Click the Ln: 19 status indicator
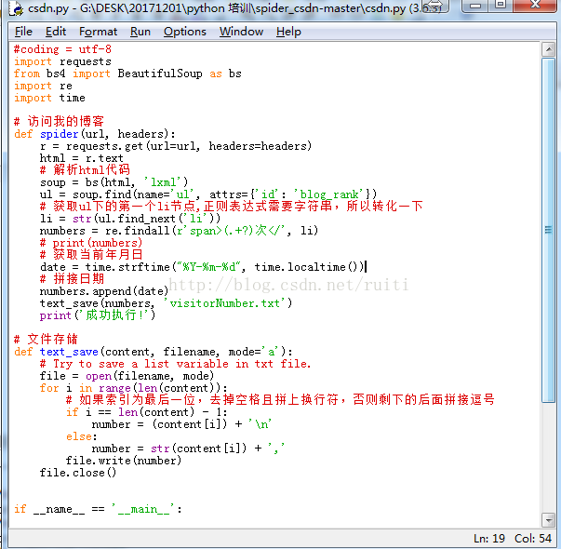This screenshot has width=561, height=549. click(489, 538)
